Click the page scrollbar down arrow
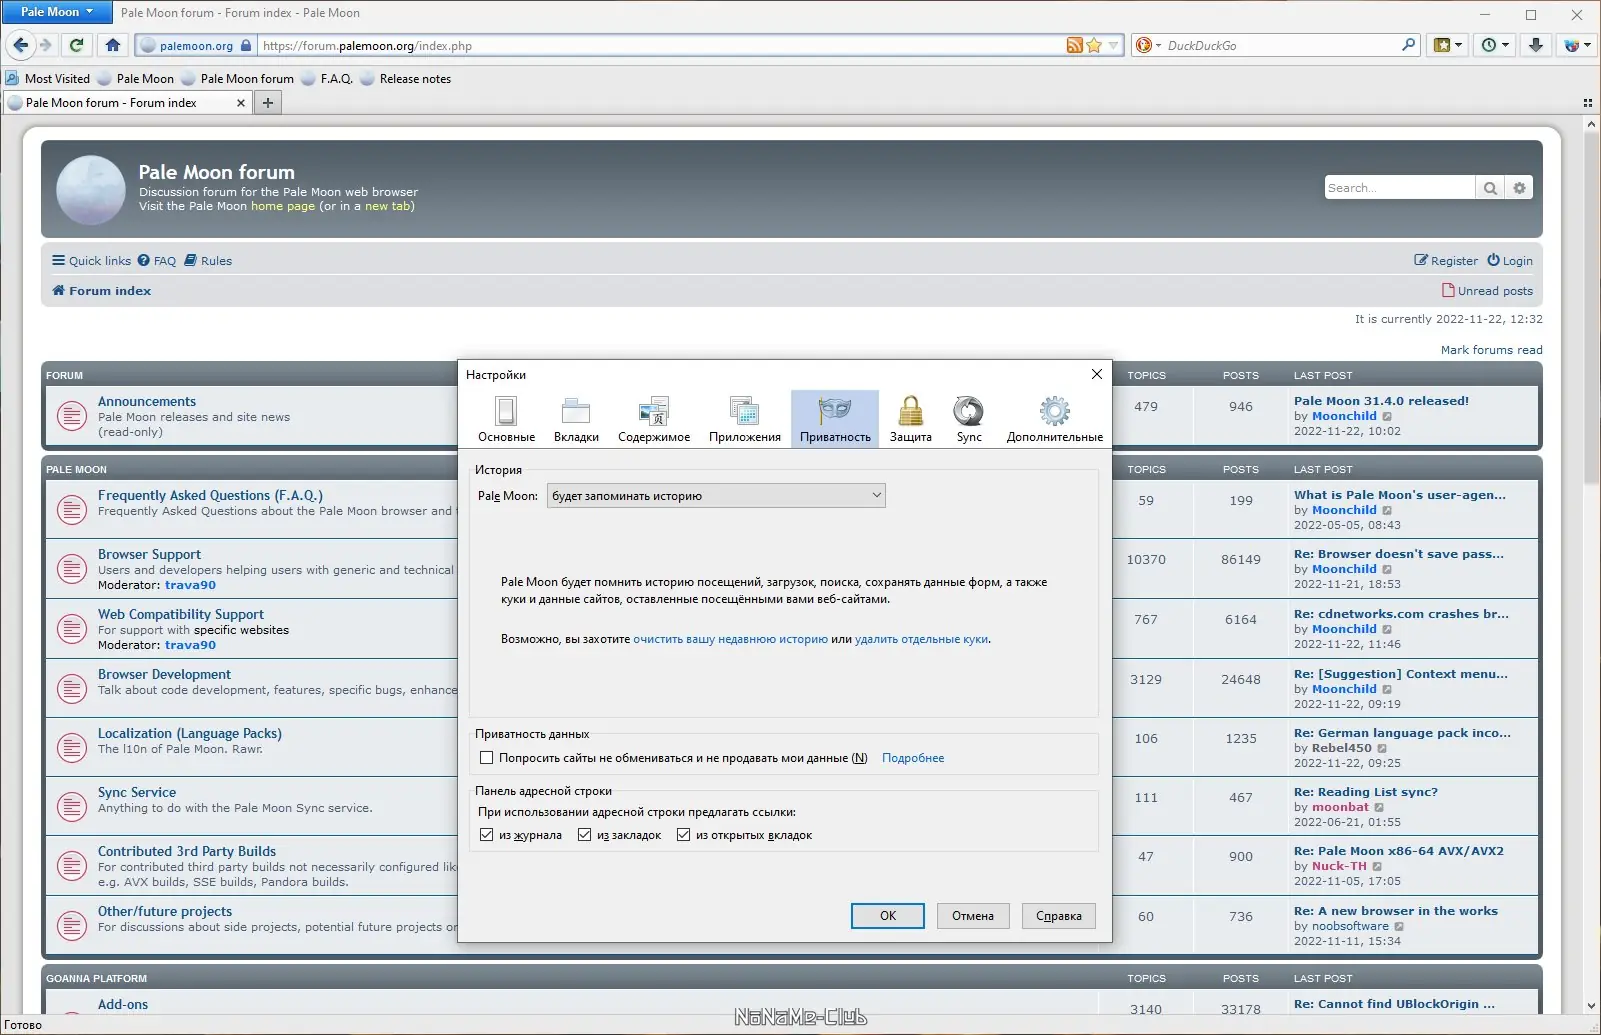 pyautogui.click(x=1592, y=1006)
